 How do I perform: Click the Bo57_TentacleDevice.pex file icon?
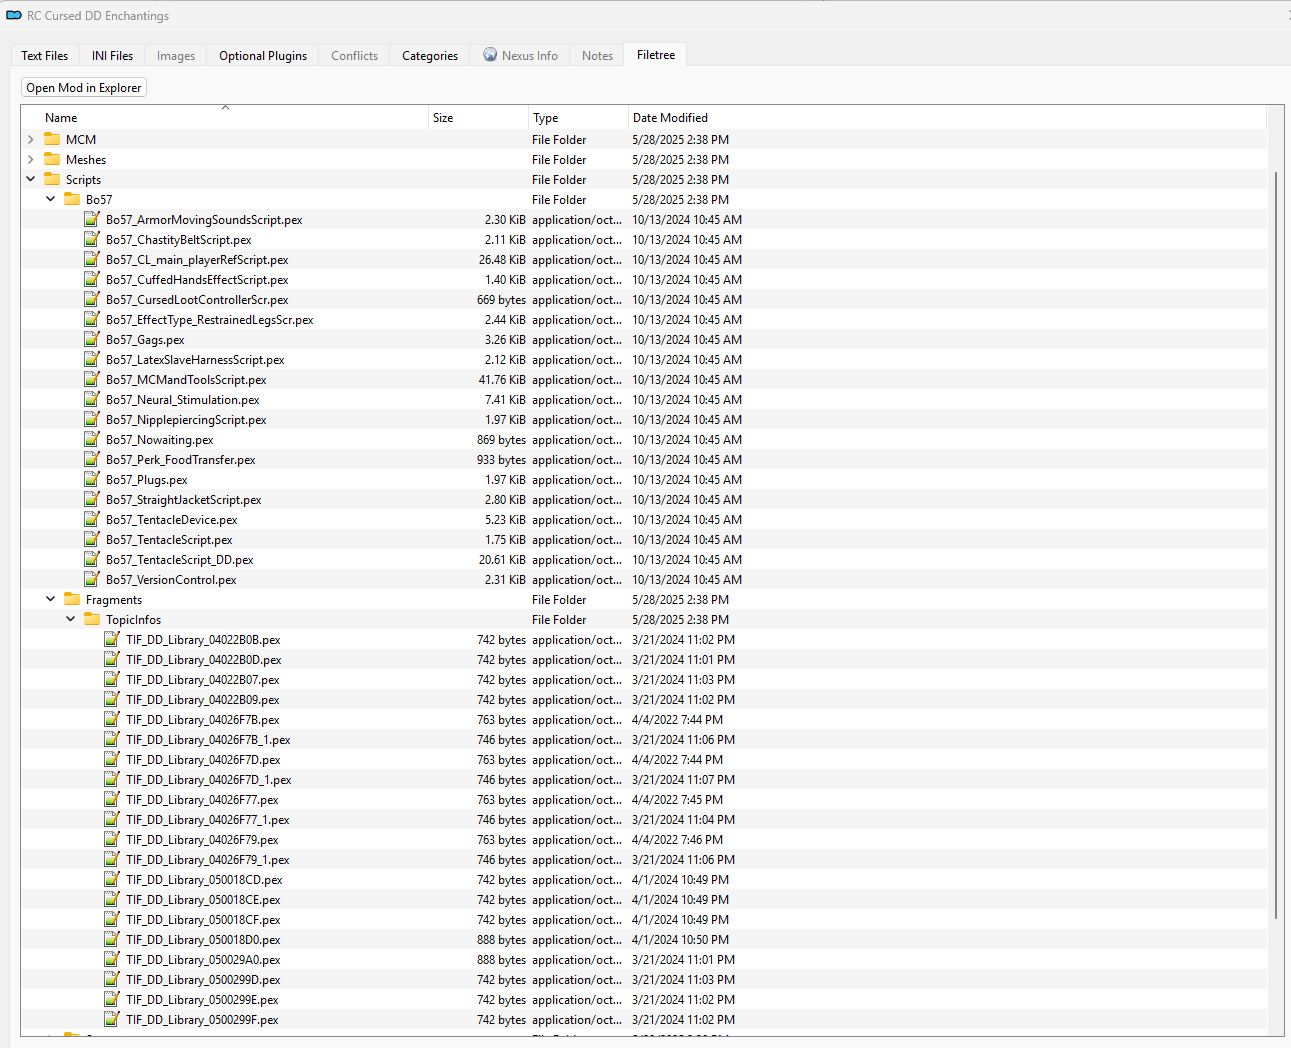(x=92, y=519)
